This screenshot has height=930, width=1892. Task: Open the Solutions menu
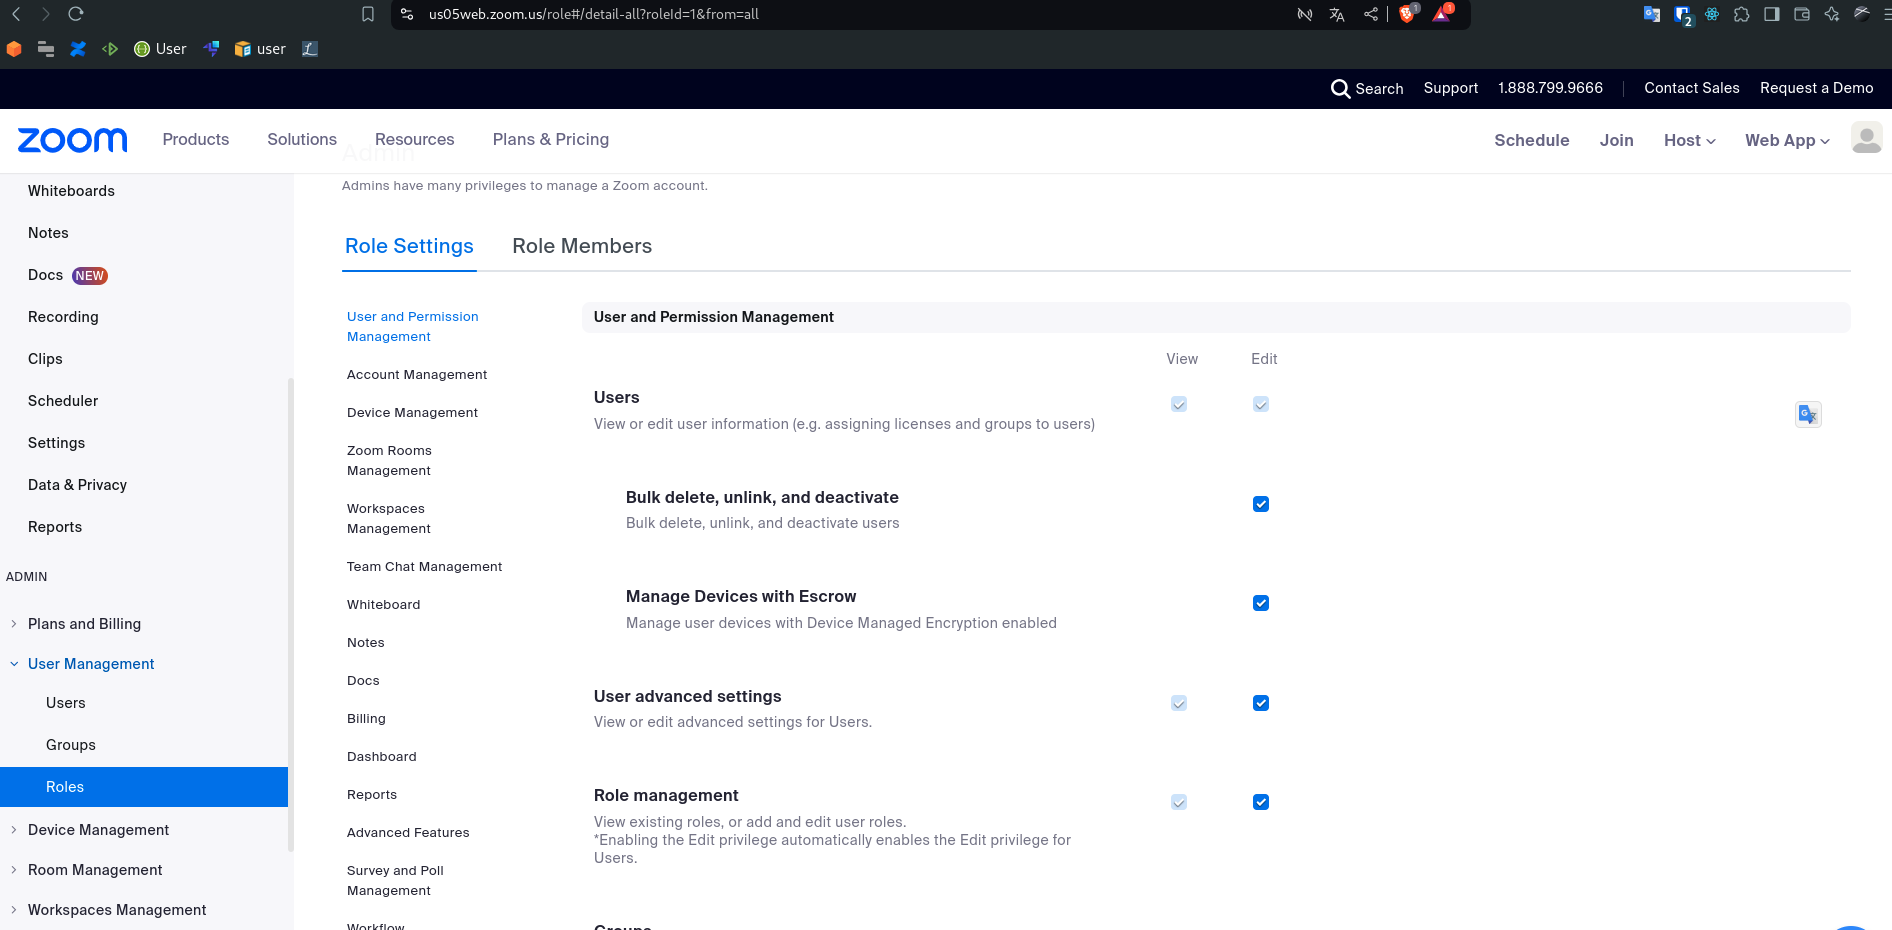click(x=302, y=140)
